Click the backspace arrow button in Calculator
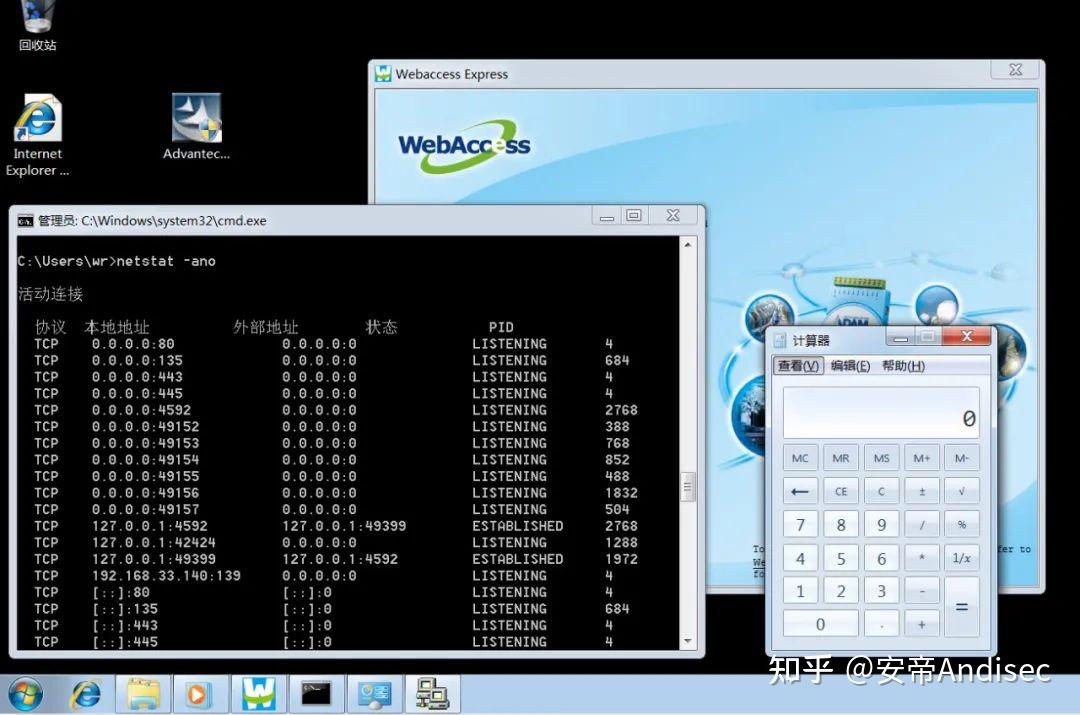This screenshot has height=715, width=1080. tap(800, 491)
